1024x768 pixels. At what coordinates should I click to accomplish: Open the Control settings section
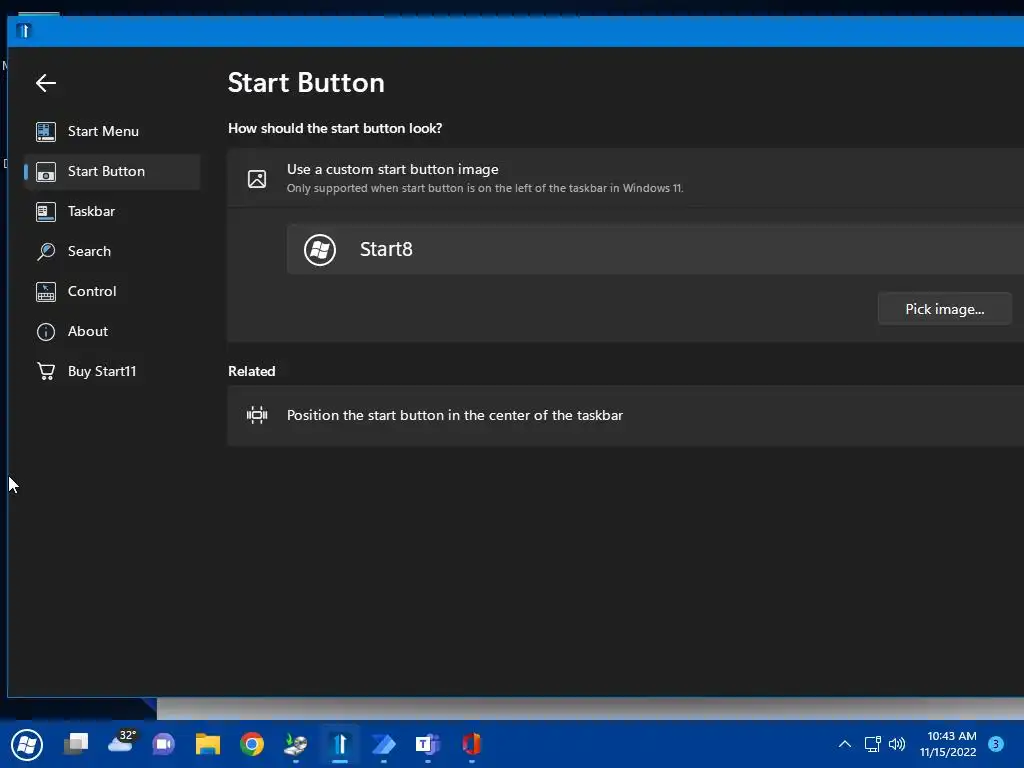pyautogui.click(x=112, y=291)
